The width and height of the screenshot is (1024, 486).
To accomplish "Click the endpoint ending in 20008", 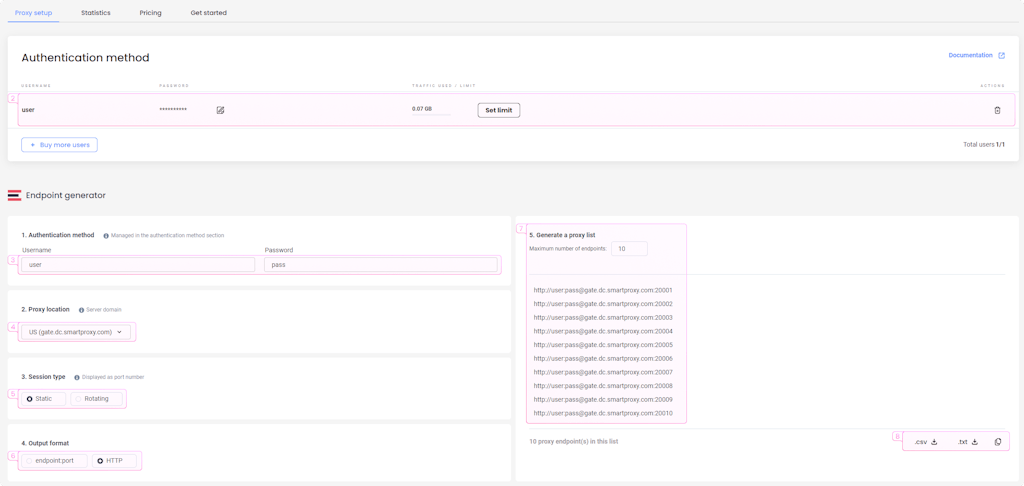I will click(603, 386).
